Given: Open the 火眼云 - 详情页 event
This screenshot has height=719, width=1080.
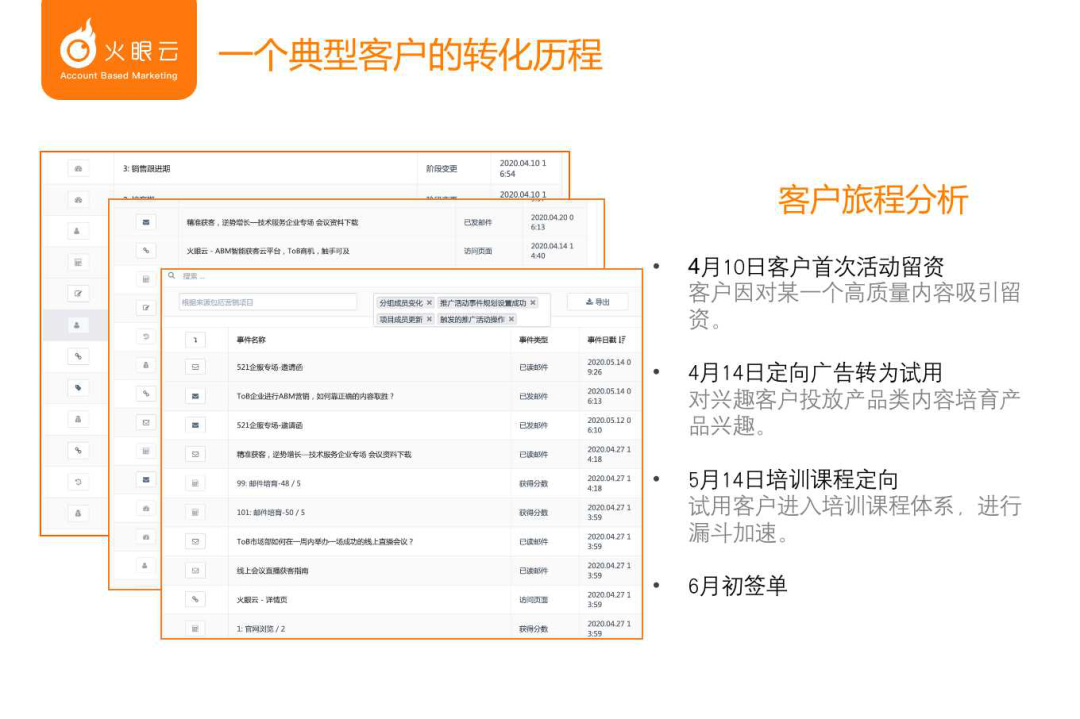Looking at the screenshot, I should [262, 600].
